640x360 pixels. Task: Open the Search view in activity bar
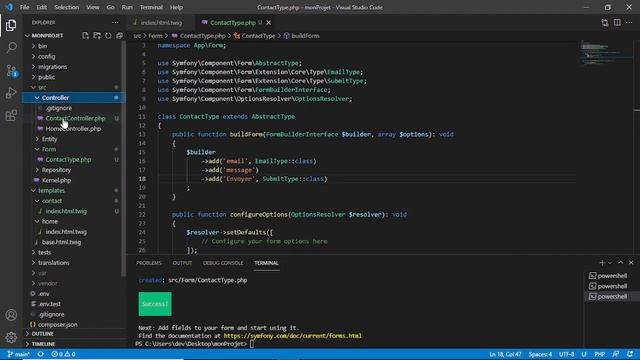click(11, 48)
